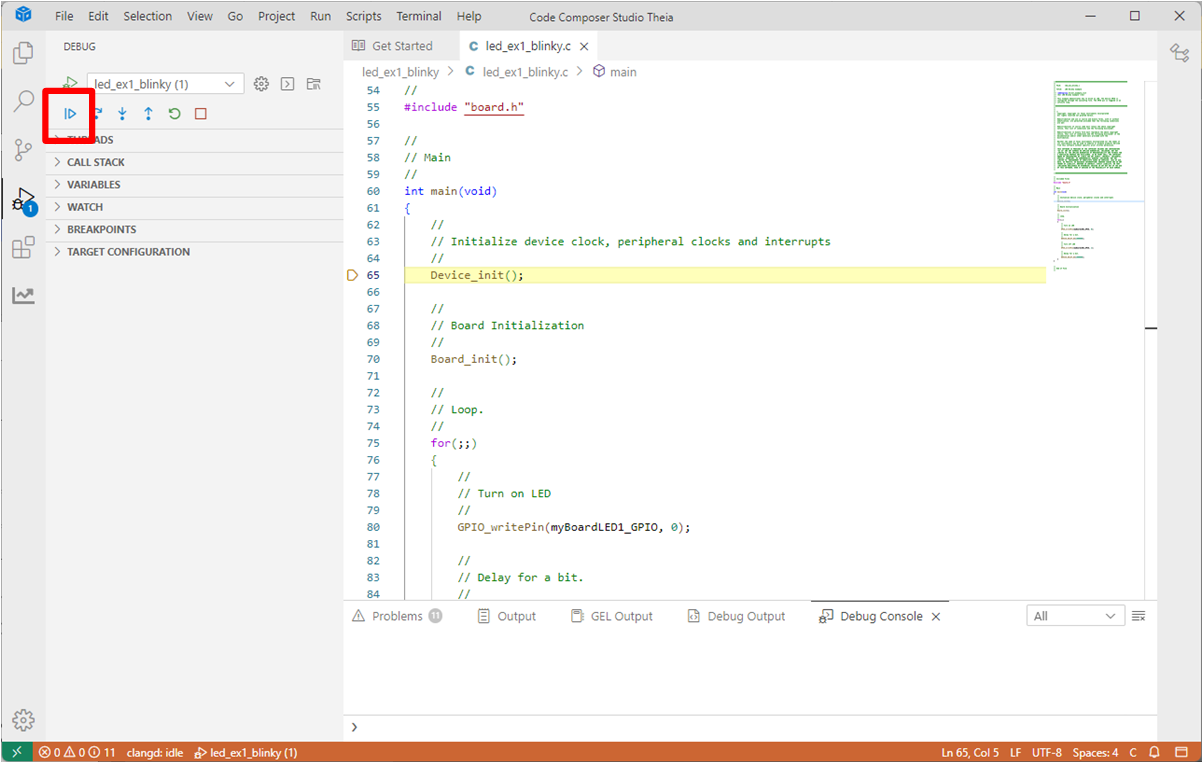Toggle breakpoint marker at line 65
The height and width of the screenshot is (763, 1203).
pos(352,275)
